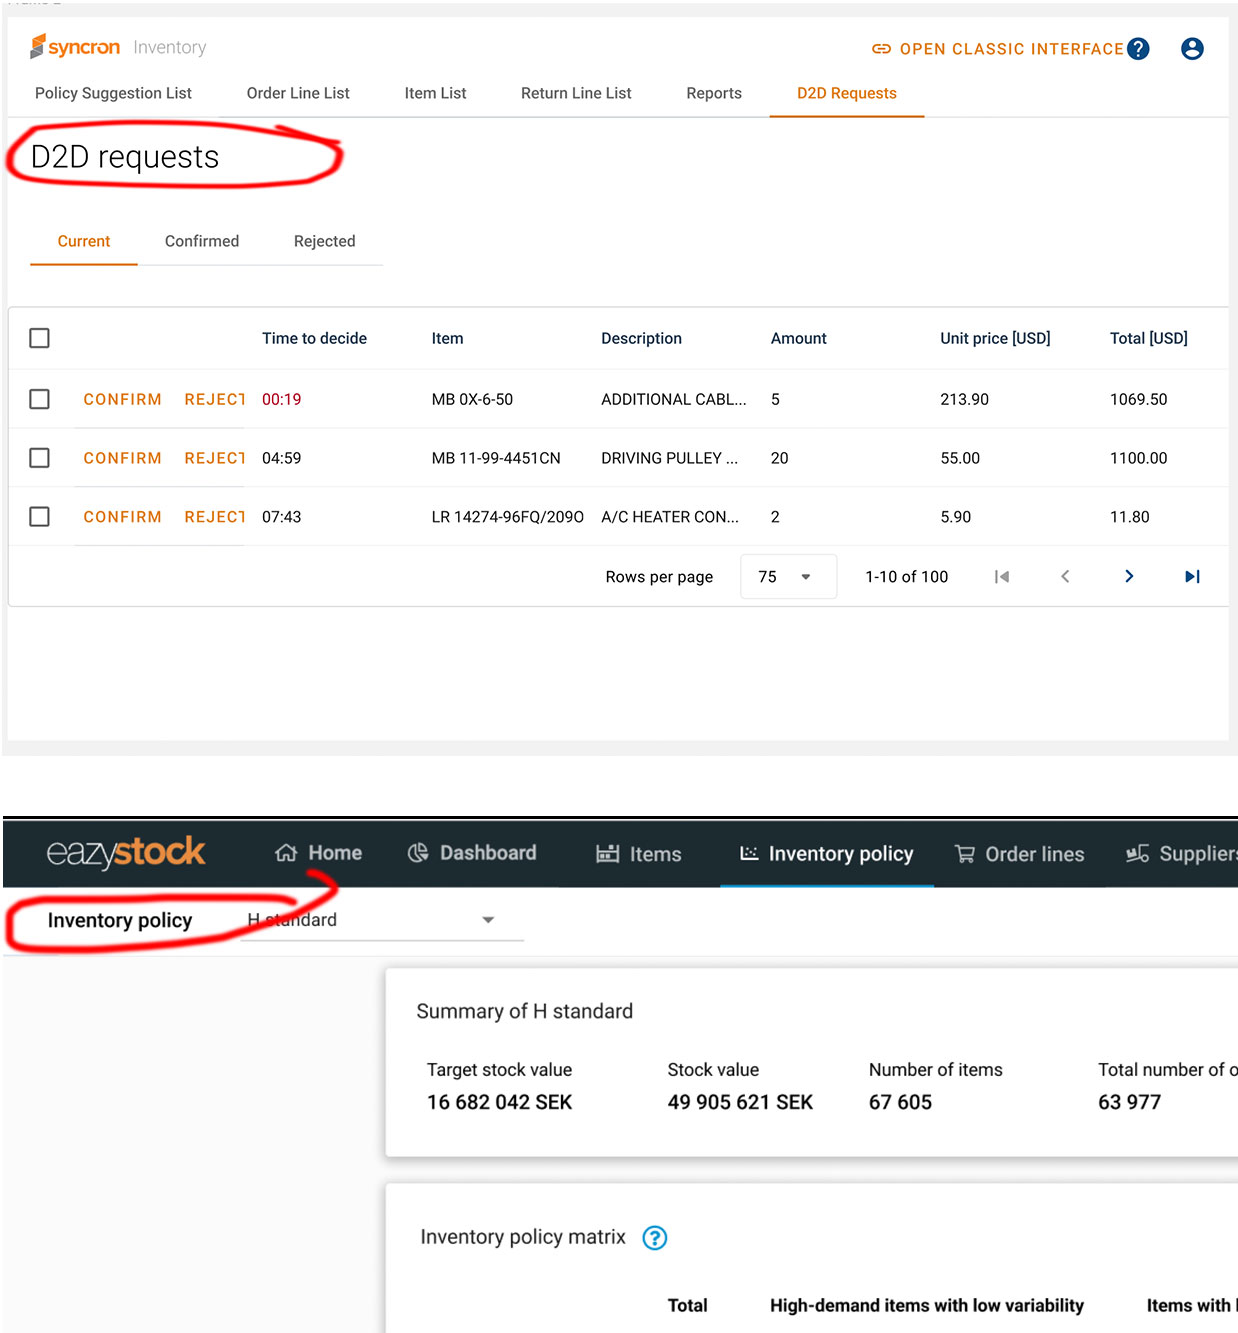Tick the LR 14274-96FQ/2090 row checkbox
Screen dimensions: 1238x1333
click(40, 517)
